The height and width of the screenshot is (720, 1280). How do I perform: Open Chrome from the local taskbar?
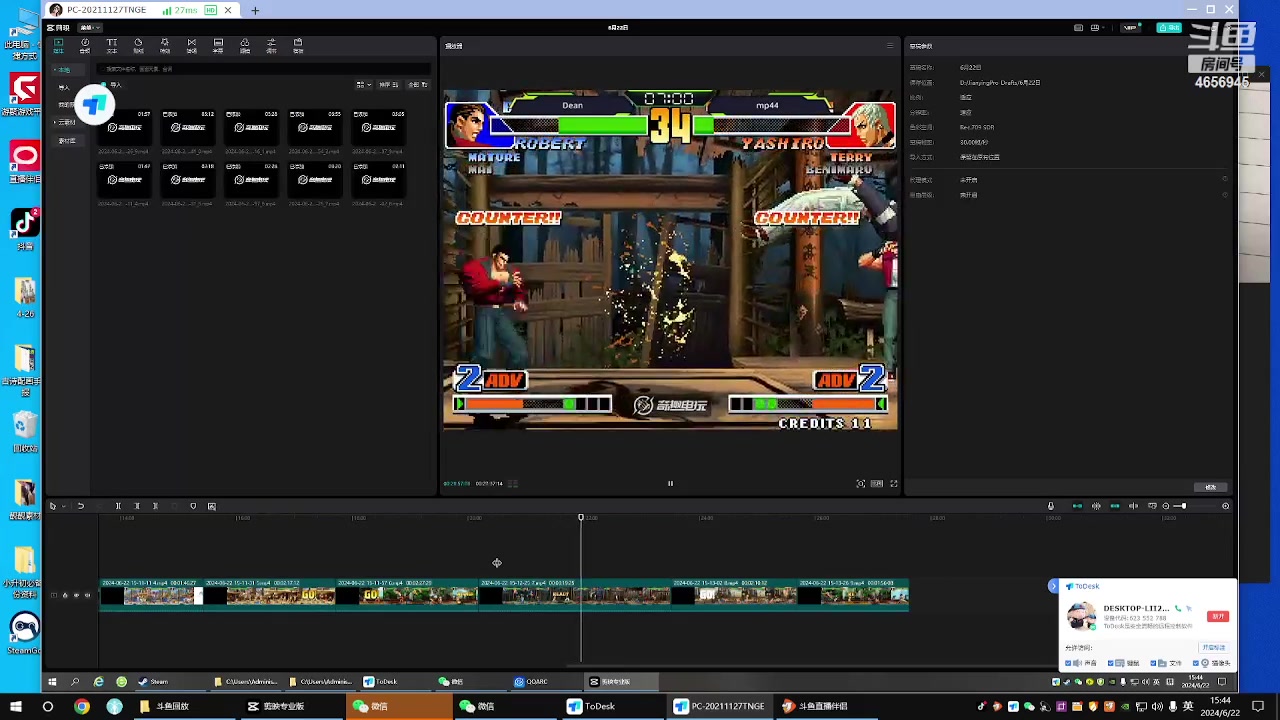point(82,706)
